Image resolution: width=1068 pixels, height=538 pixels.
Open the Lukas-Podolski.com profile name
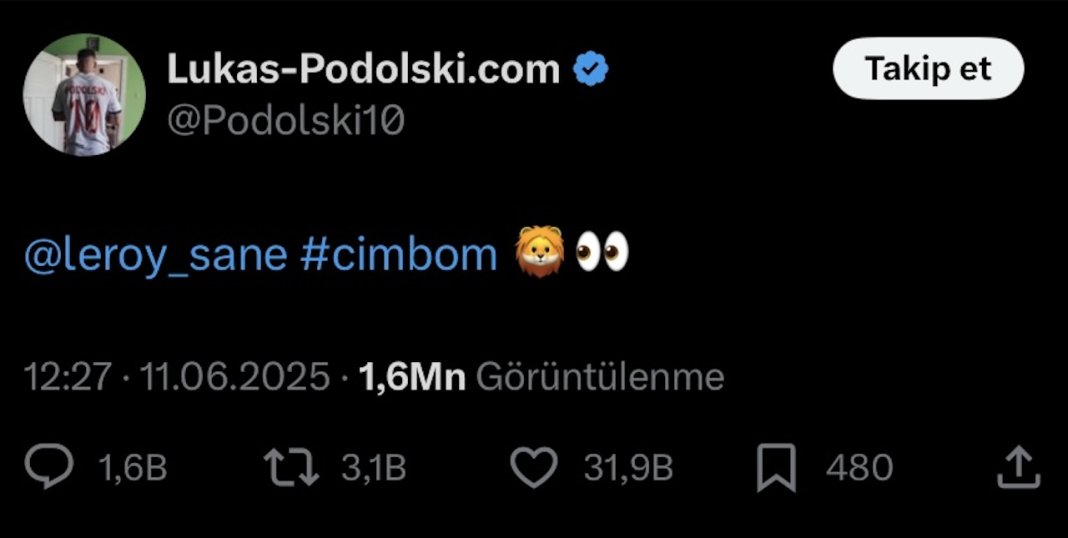[363, 69]
